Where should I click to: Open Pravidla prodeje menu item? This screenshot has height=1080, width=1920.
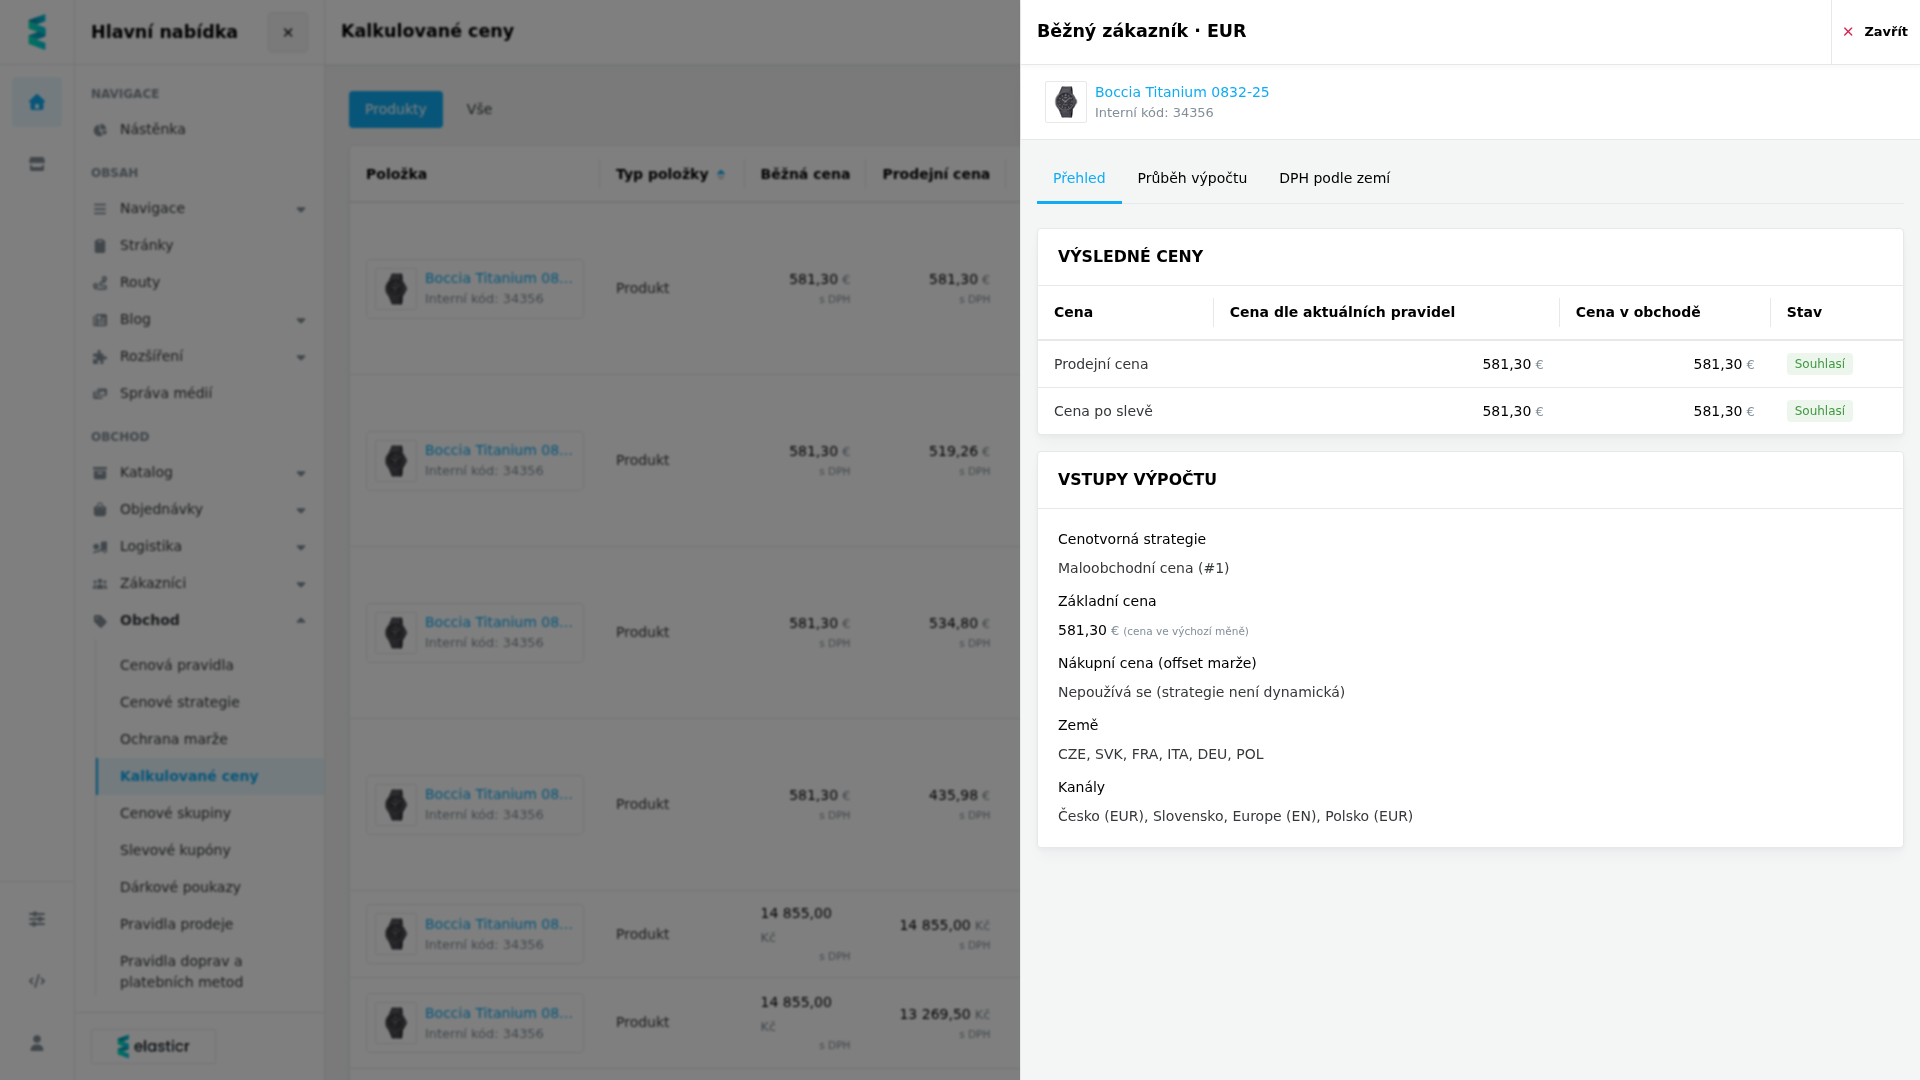tap(176, 925)
